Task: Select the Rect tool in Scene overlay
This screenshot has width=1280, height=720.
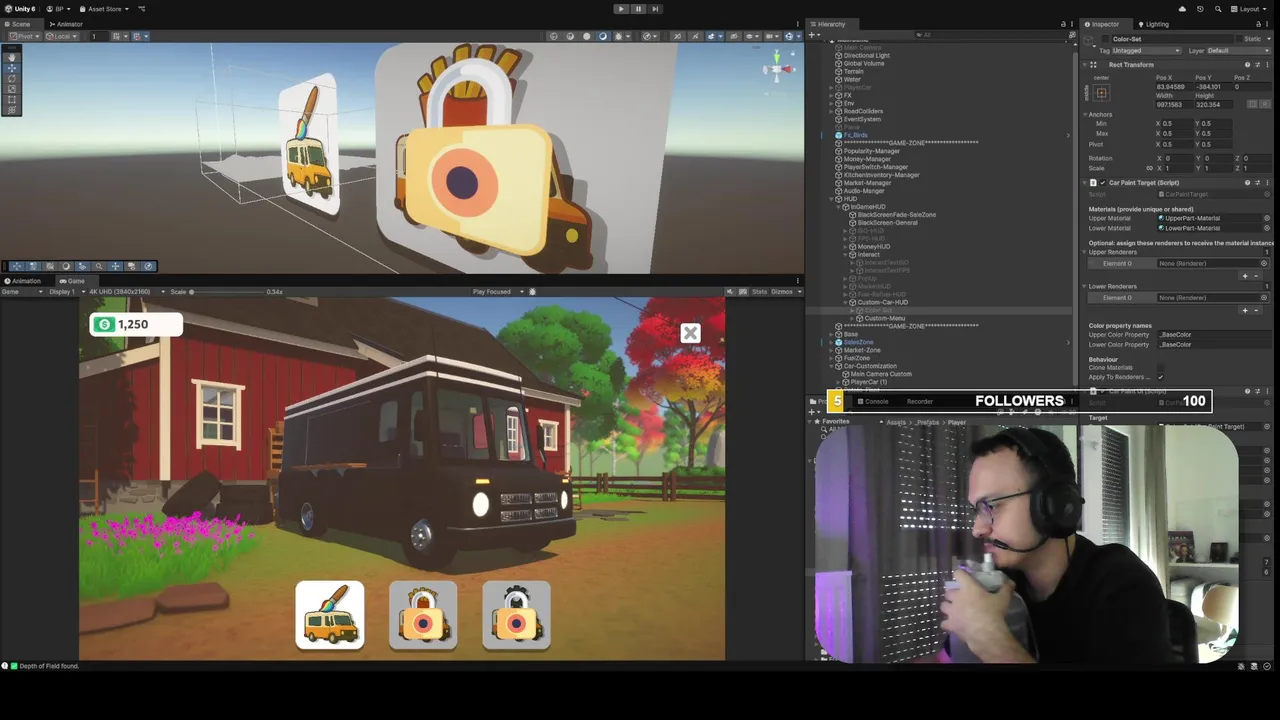Action: click(x=12, y=99)
